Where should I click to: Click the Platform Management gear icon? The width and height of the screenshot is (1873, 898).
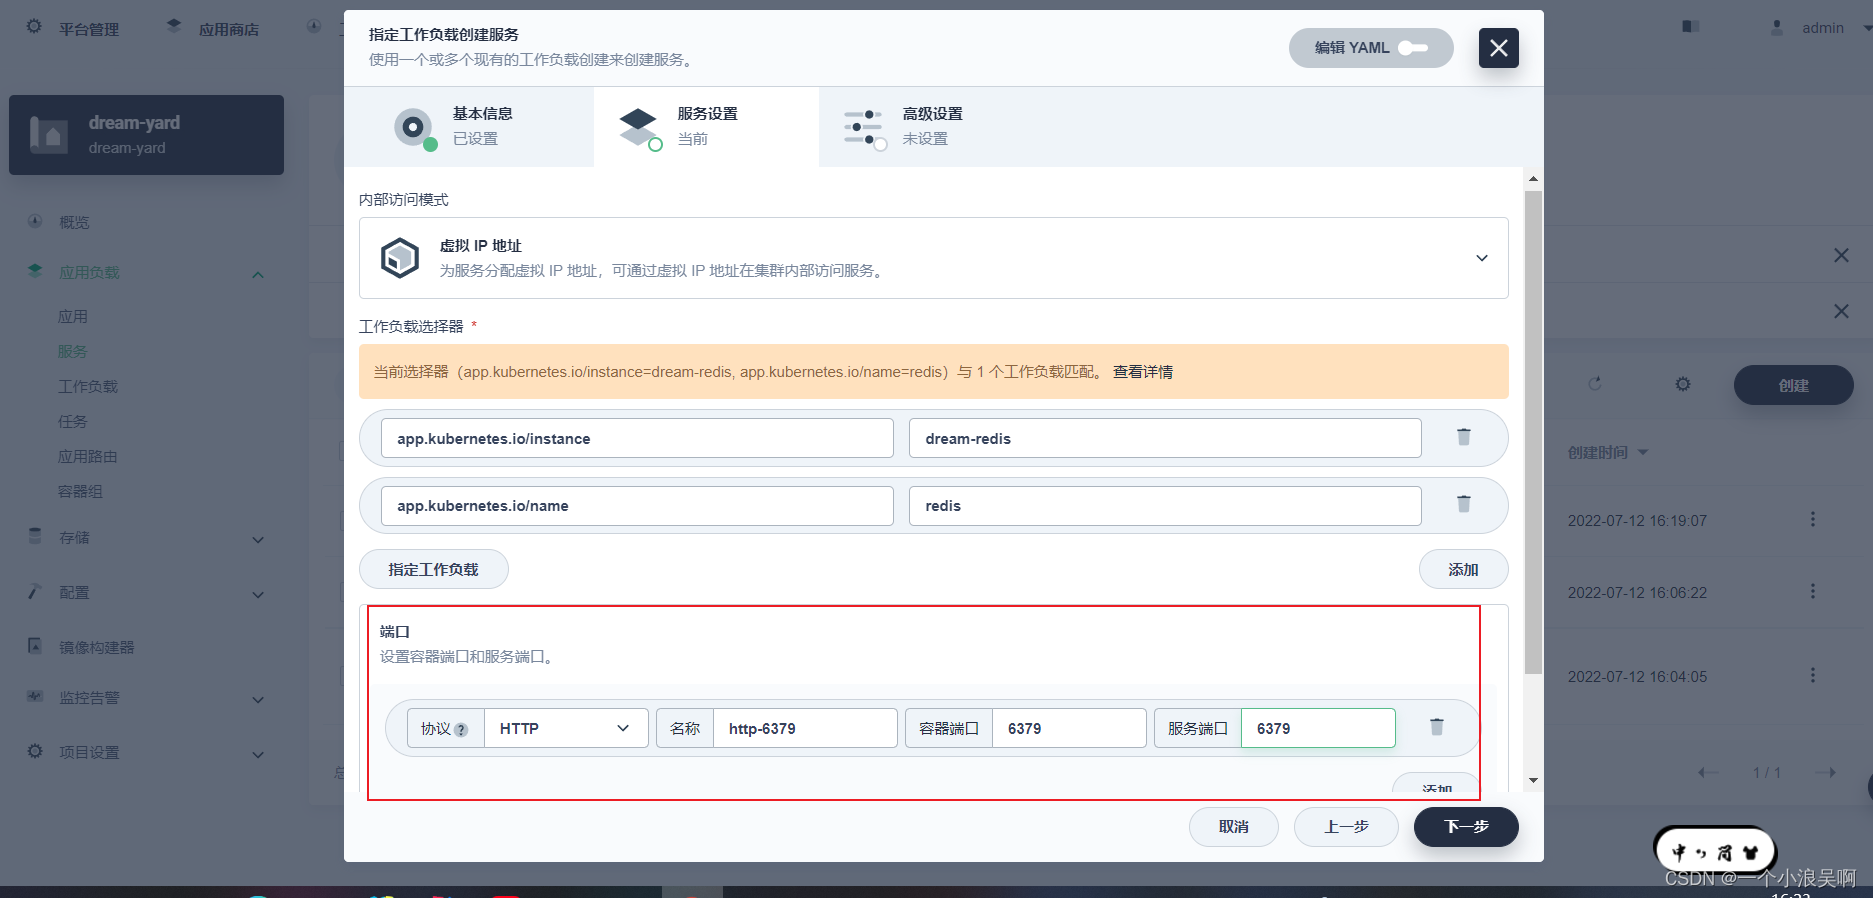34,26
